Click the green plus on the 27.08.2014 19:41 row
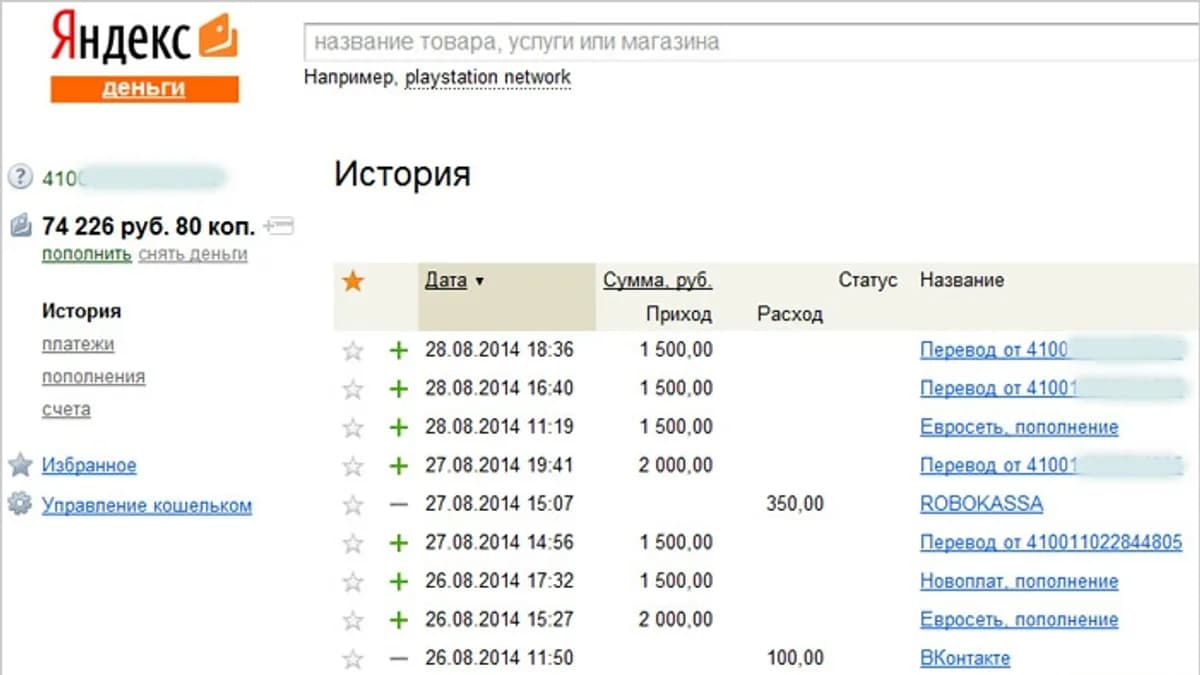Viewport: 1200px width, 675px height. tap(399, 466)
